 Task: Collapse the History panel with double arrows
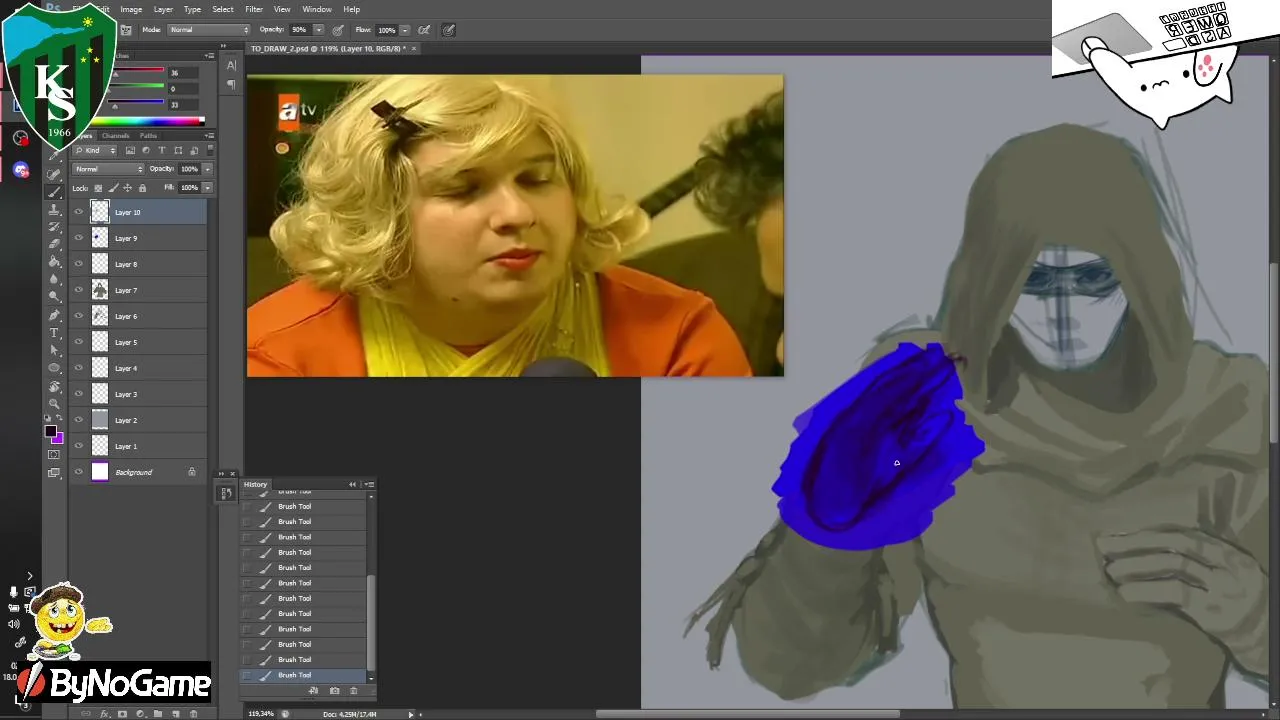click(x=352, y=484)
